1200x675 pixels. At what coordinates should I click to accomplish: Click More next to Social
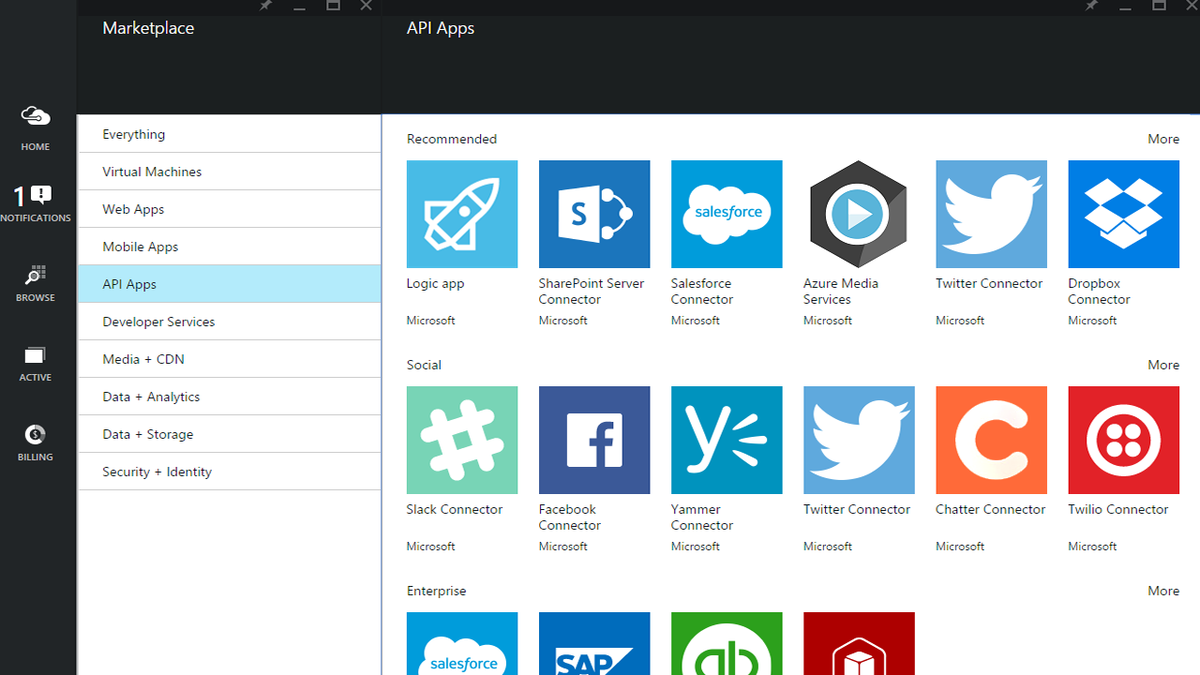(x=1163, y=365)
